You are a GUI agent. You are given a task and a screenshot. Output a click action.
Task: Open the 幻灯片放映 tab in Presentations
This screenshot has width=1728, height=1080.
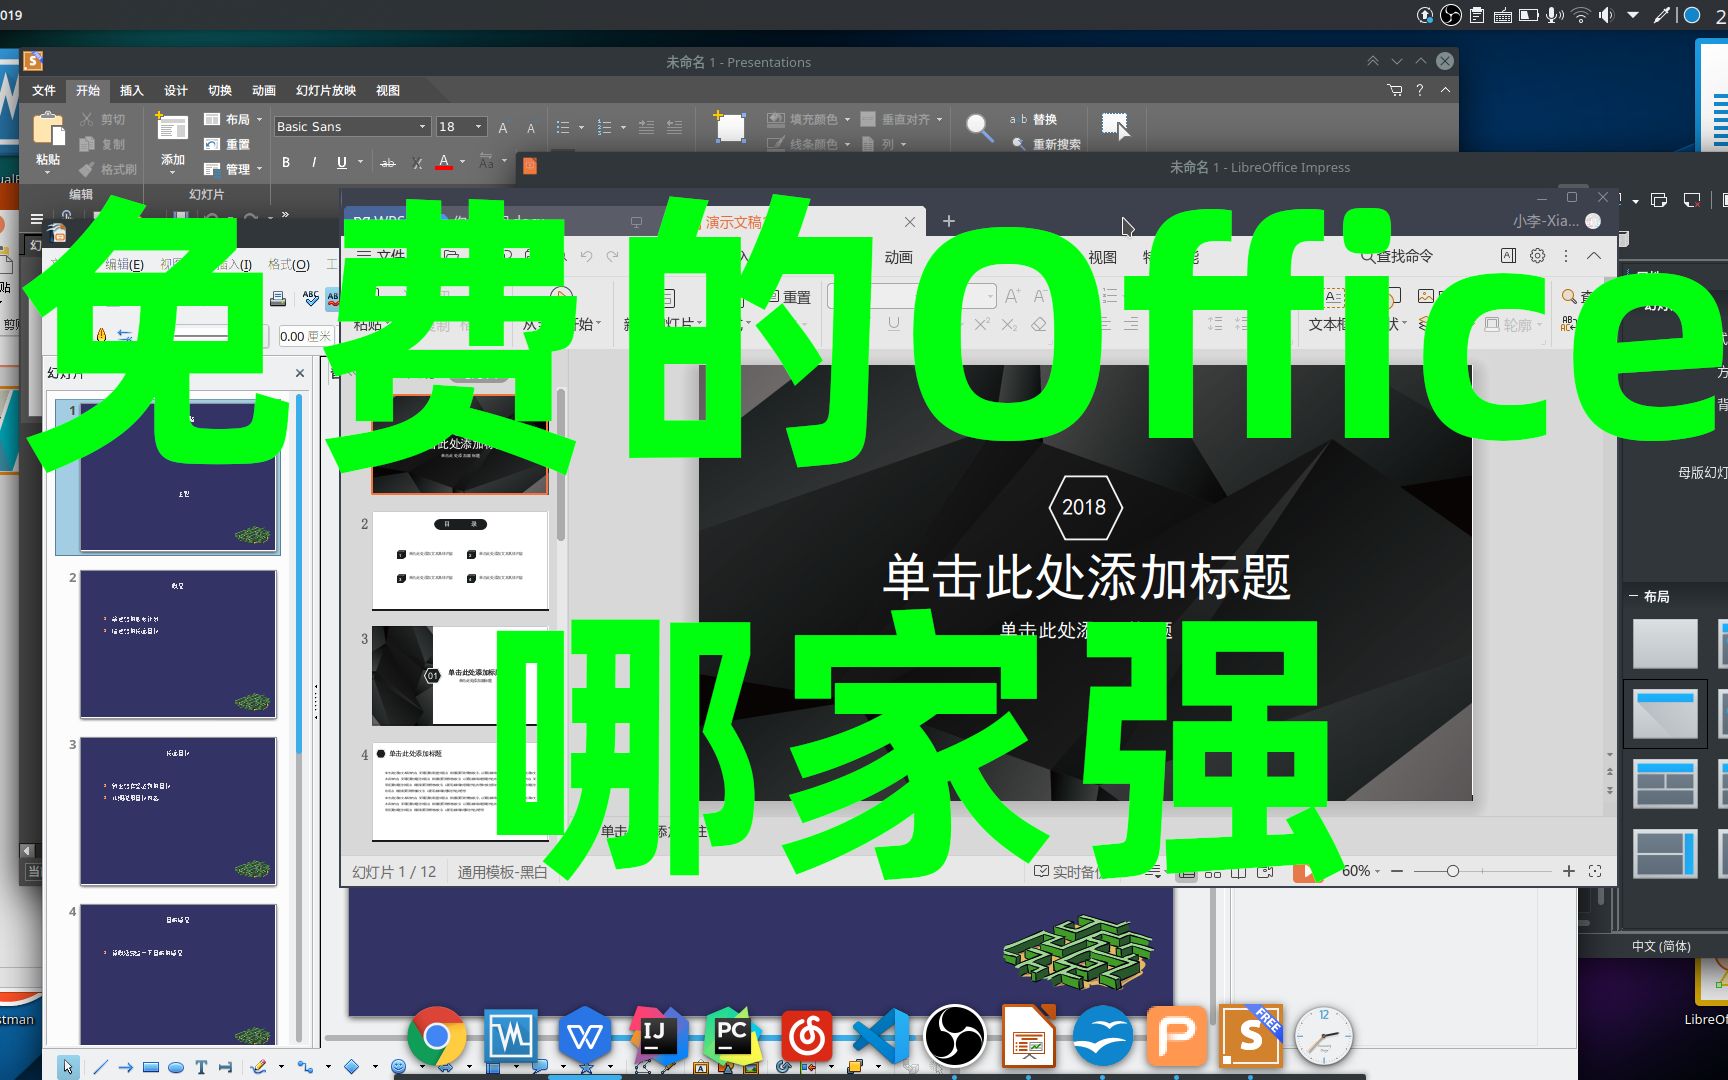click(326, 90)
